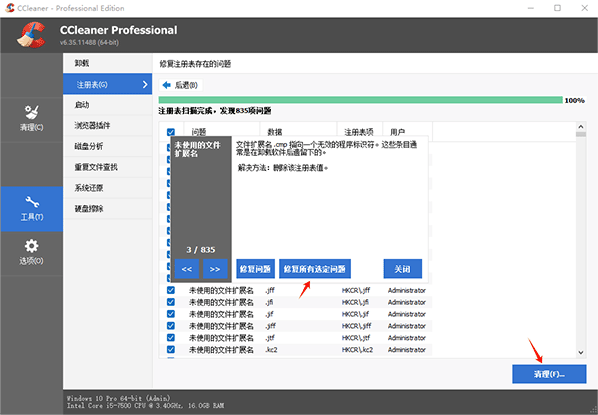598x415 pixels.
Task: Click the 修复问题 fix issue button
Action: [256, 269]
